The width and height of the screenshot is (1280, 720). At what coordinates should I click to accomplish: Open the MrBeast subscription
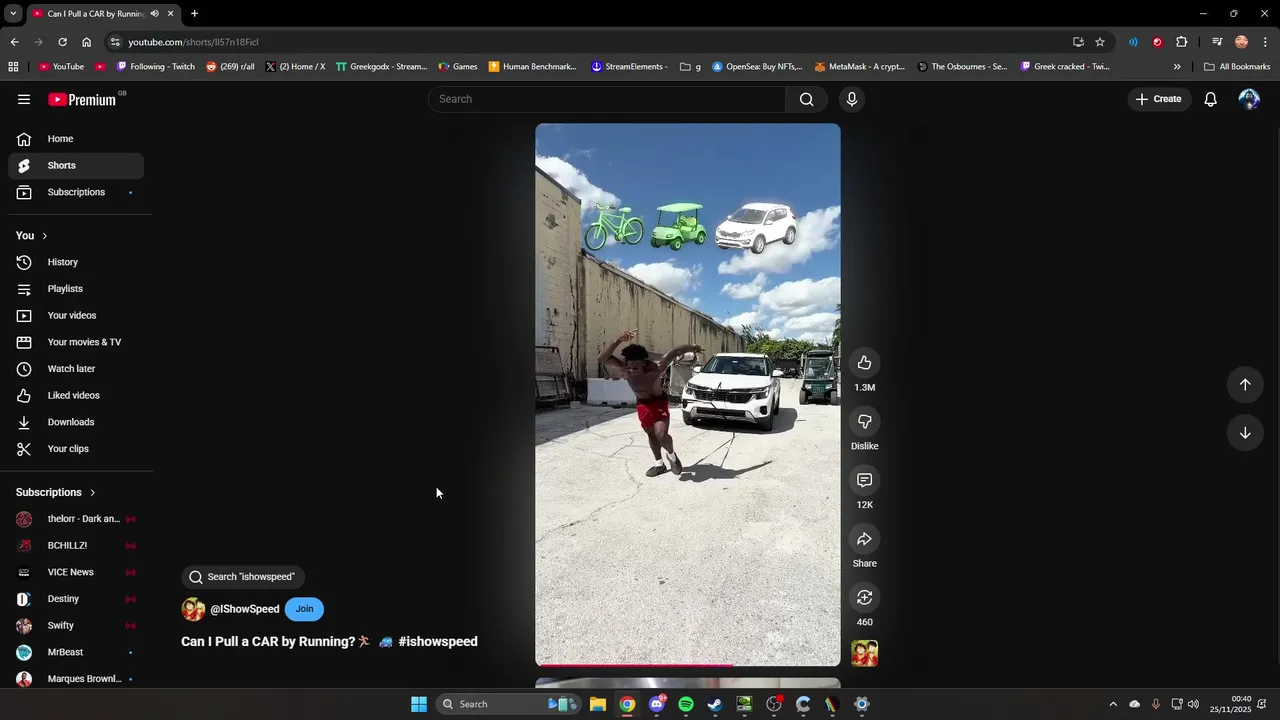pyautogui.click(x=76, y=652)
